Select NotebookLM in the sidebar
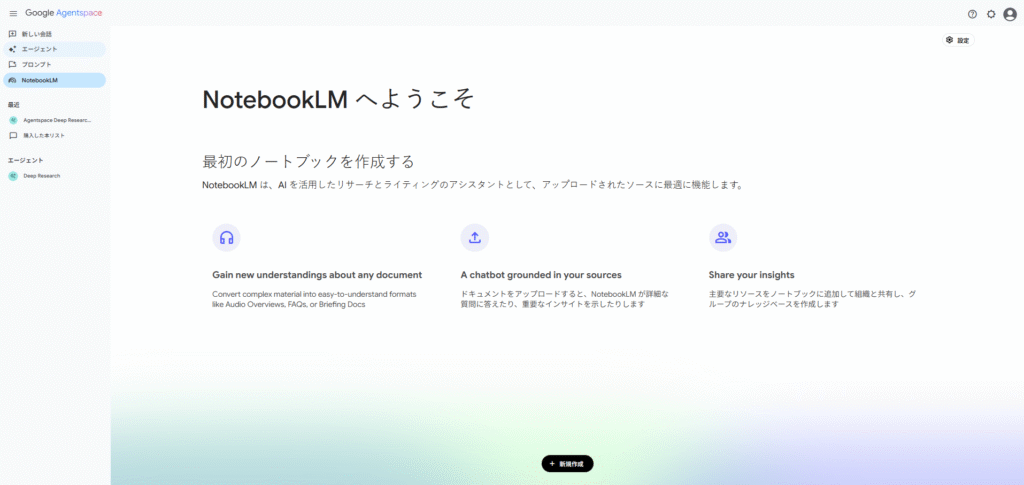This screenshot has height=485, width=1024. click(54, 80)
